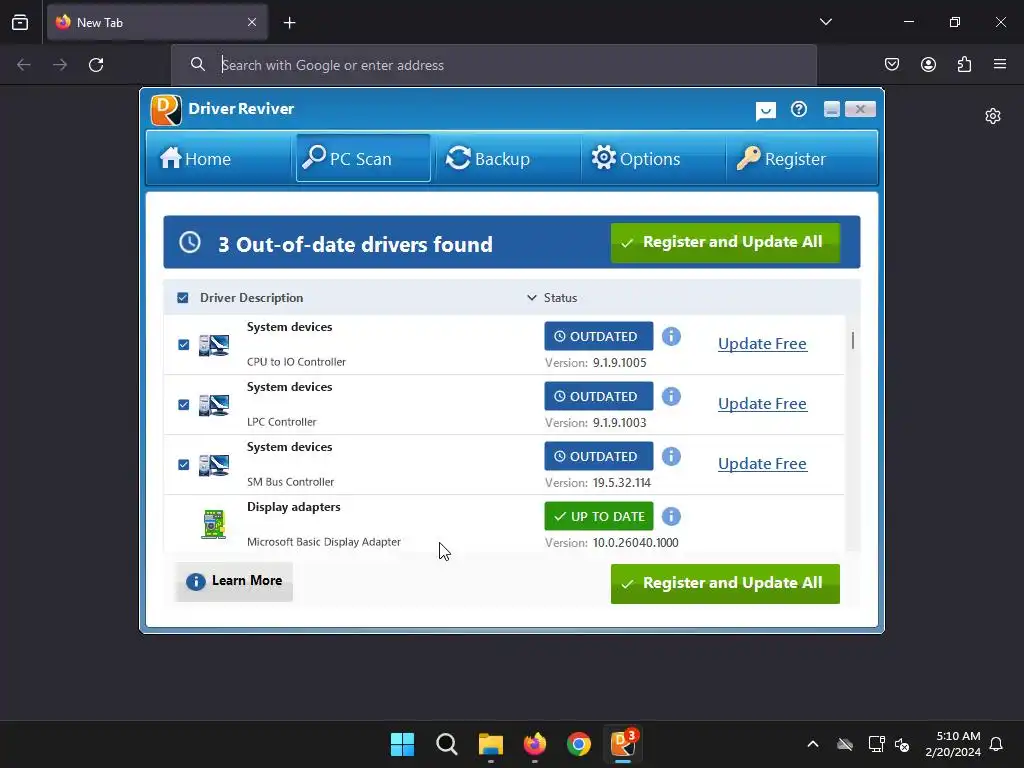The height and width of the screenshot is (768, 1024).
Task: Open Firefox View tab manager icon
Action: click(20, 22)
